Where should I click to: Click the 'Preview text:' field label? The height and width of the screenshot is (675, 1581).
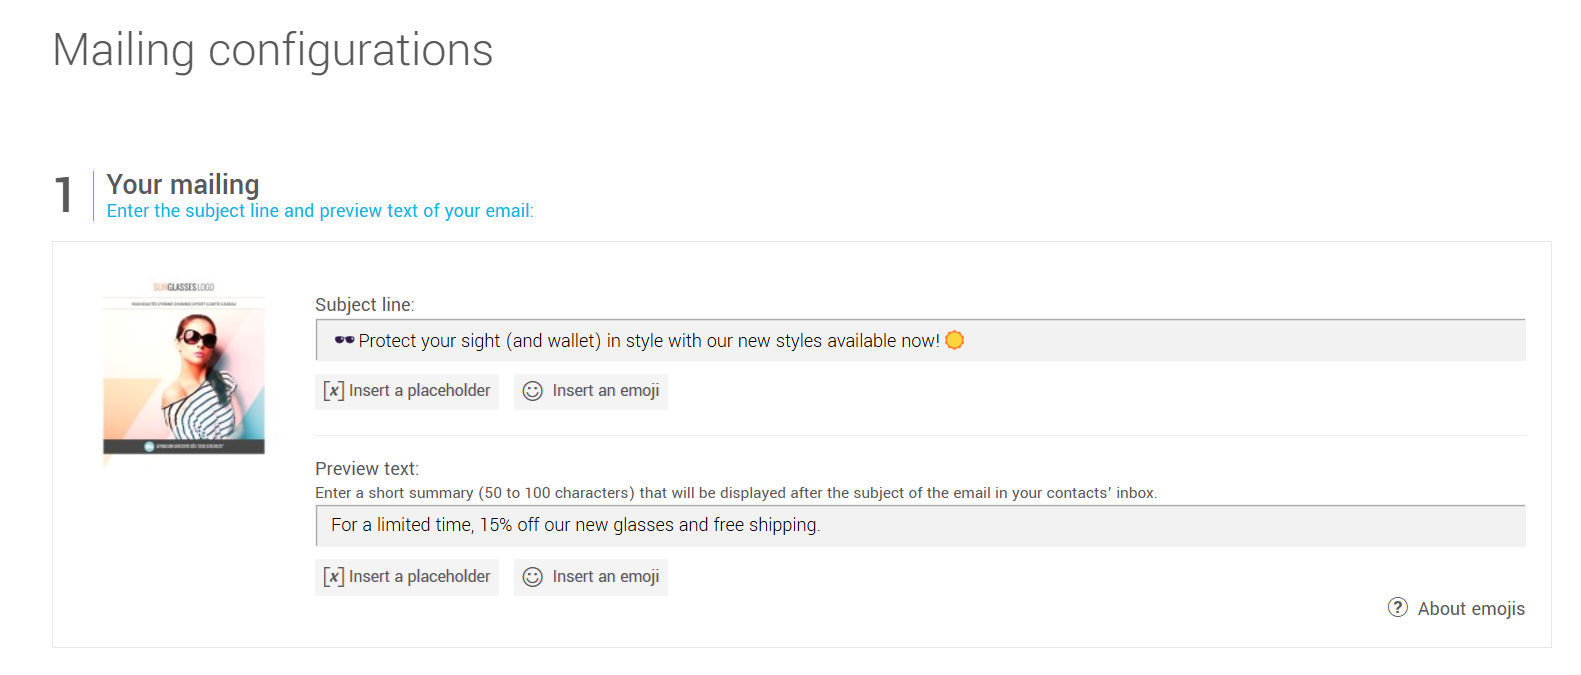(x=367, y=469)
